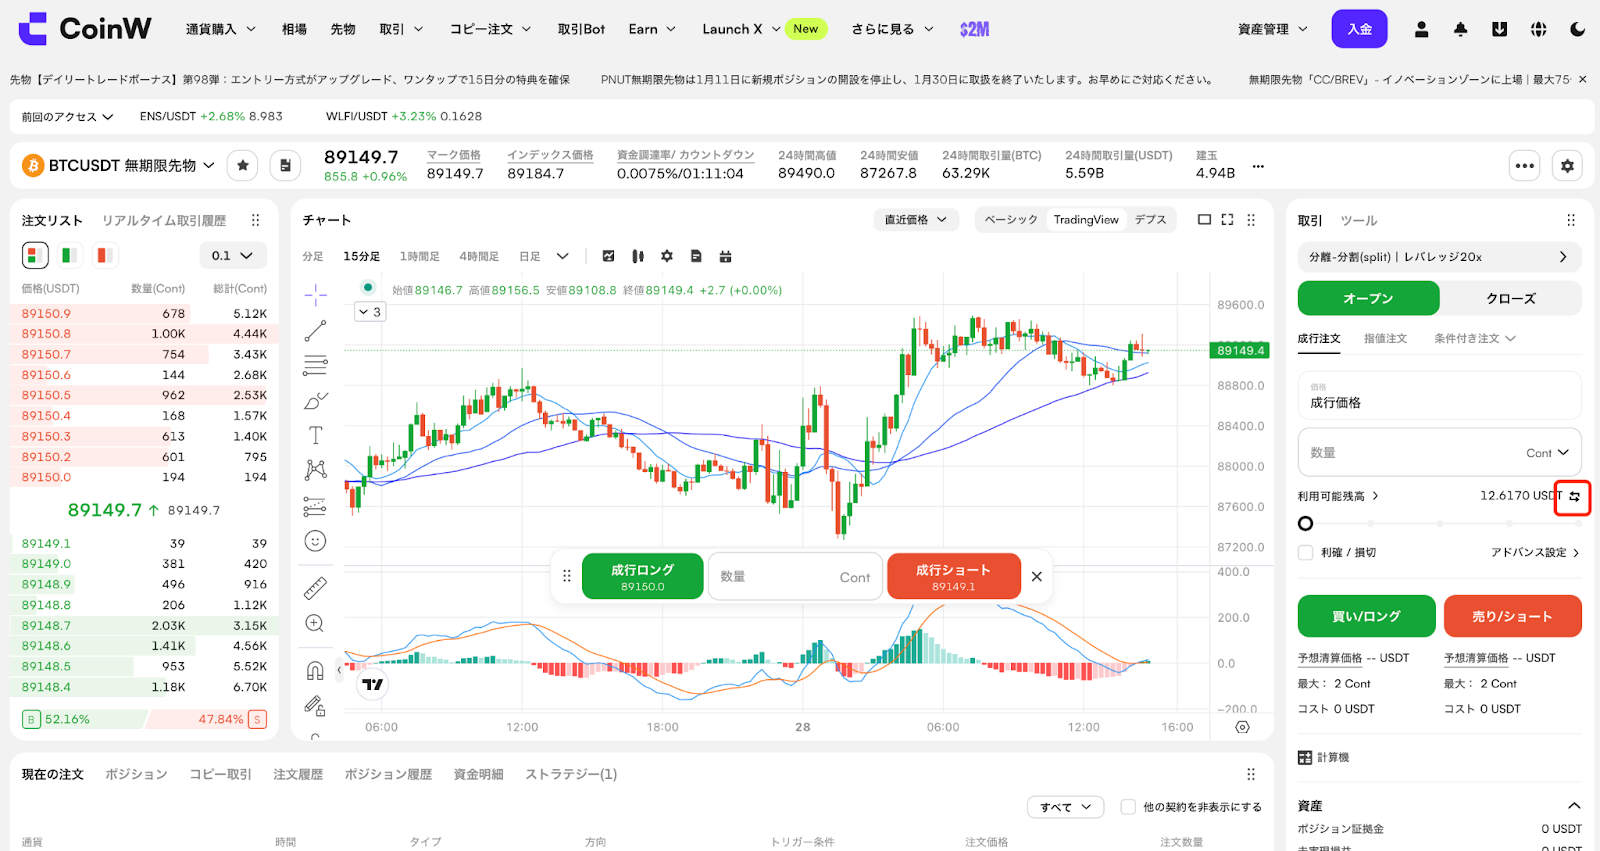Screen dimensions: 1600x851
Task: Open the 0.1 price precision dropdown
Action: click(233, 256)
